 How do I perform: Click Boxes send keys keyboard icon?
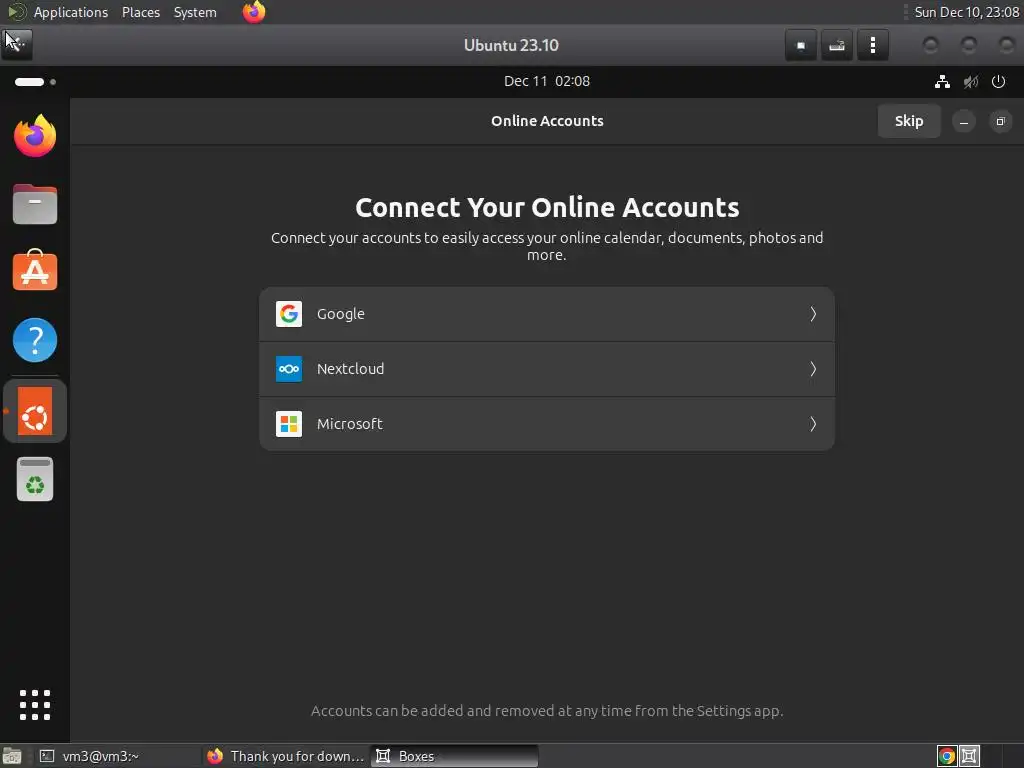pyautogui.click(x=837, y=45)
